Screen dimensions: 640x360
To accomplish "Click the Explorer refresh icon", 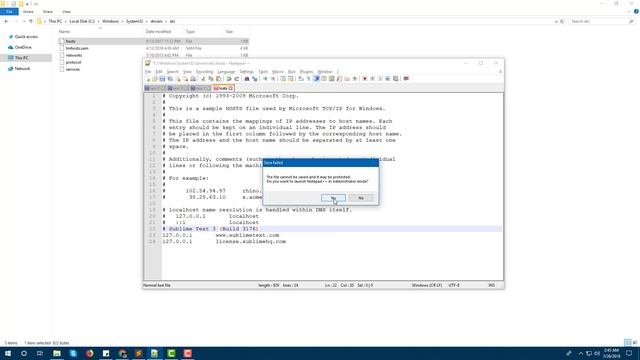I will [x=562, y=21].
